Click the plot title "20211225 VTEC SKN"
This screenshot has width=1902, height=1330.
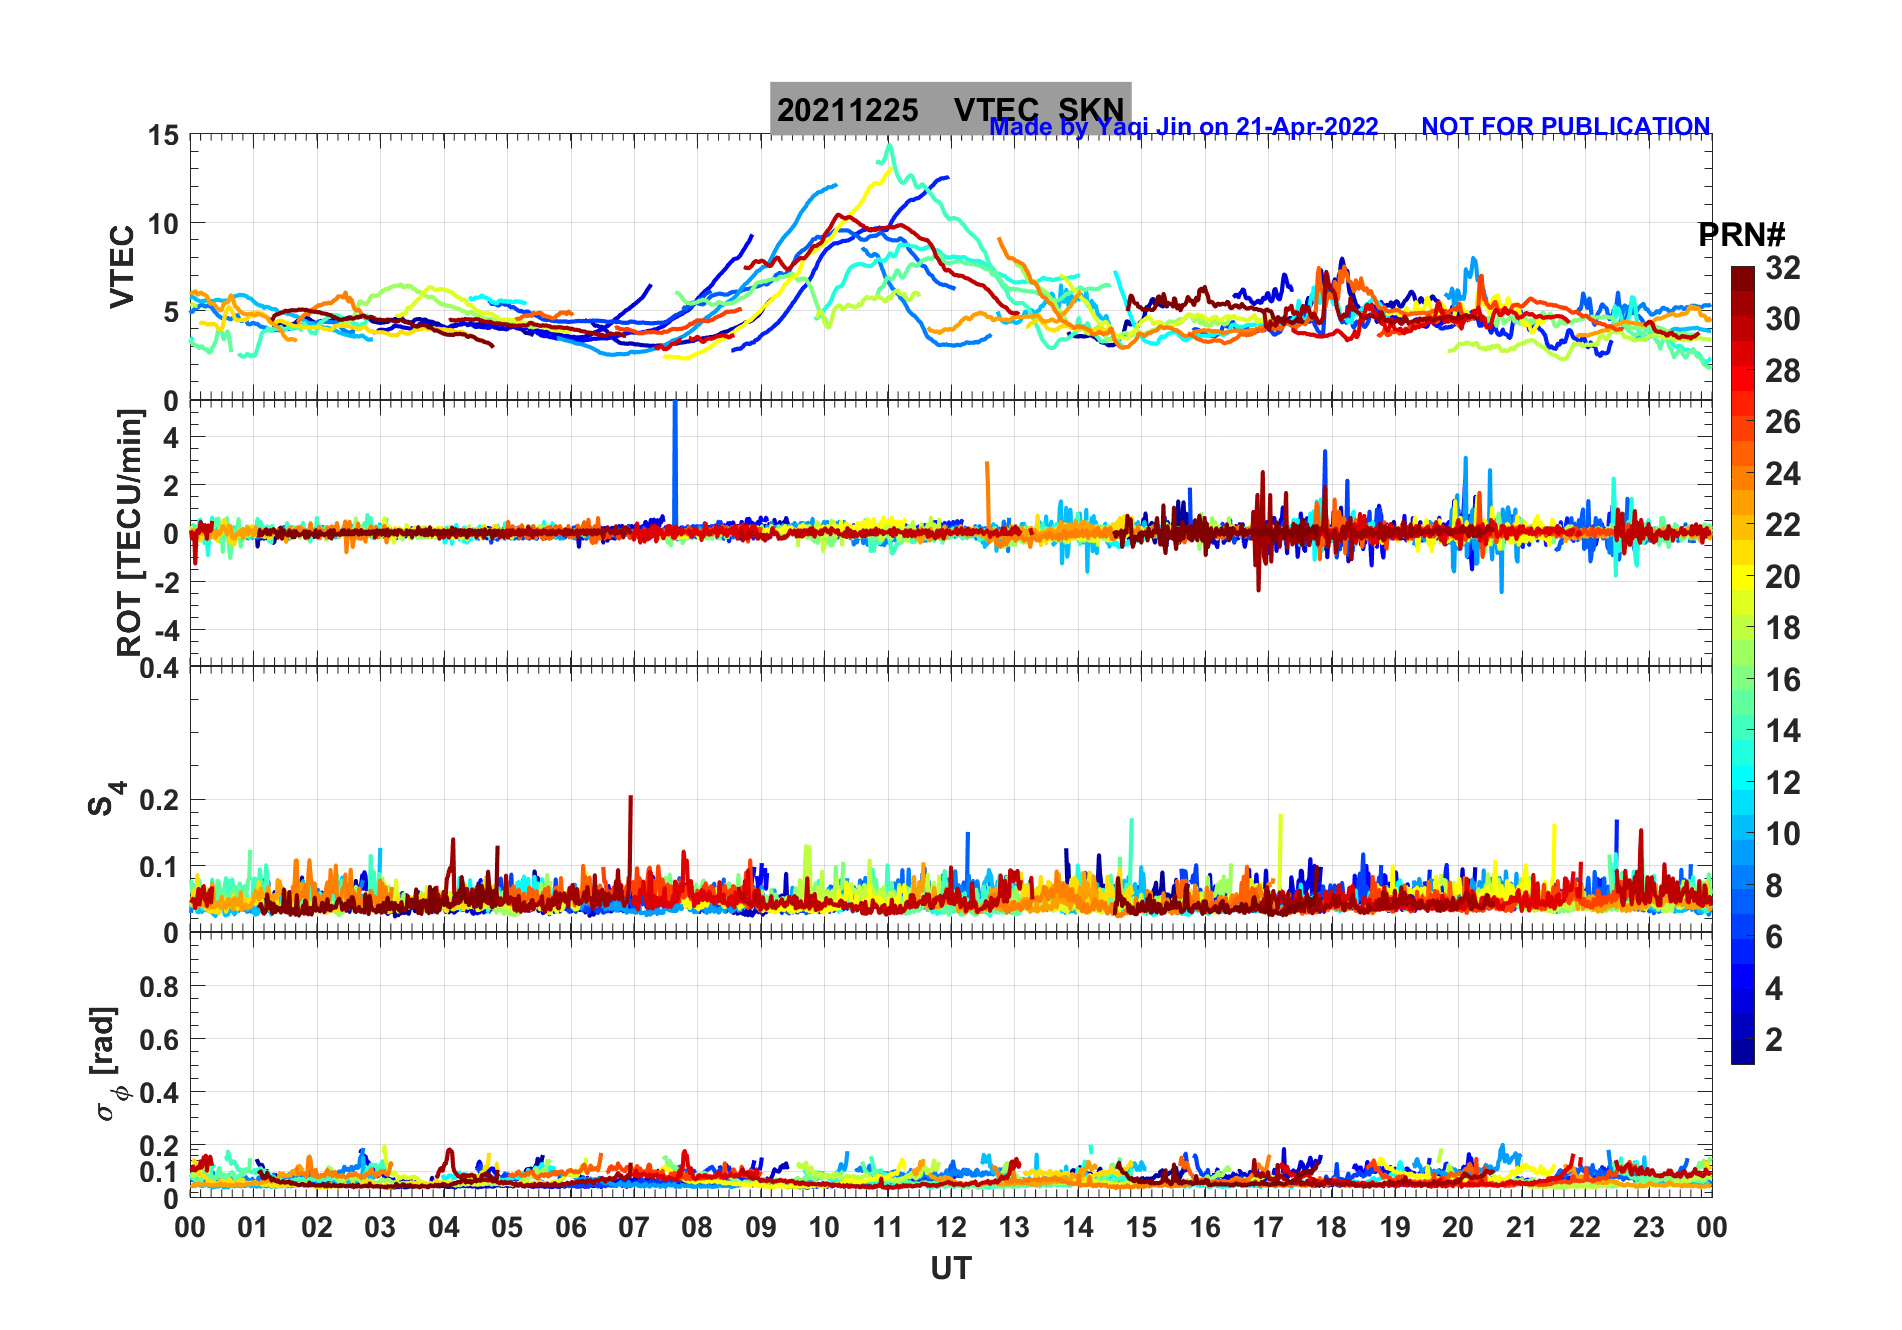pyautogui.click(x=950, y=109)
